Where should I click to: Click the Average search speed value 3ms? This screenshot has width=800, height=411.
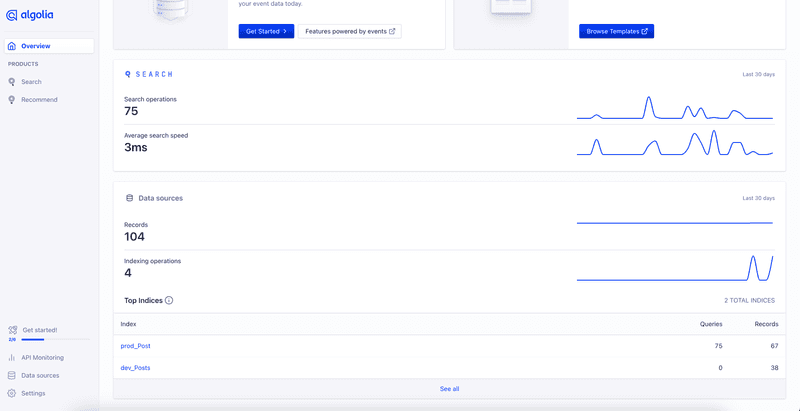[136, 147]
